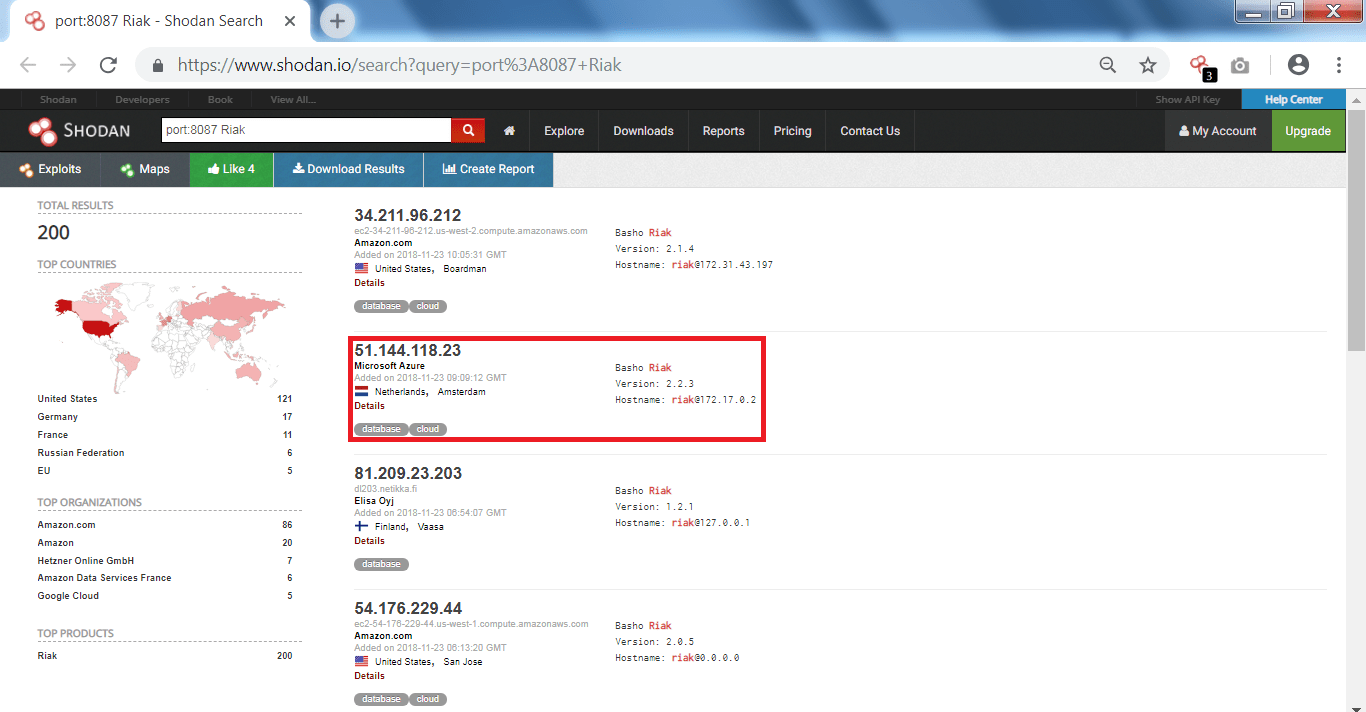Click the United States flag for 34.211.96.212
The width and height of the screenshot is (1366, 712).
pyautogui.click(x=361, y=269)
